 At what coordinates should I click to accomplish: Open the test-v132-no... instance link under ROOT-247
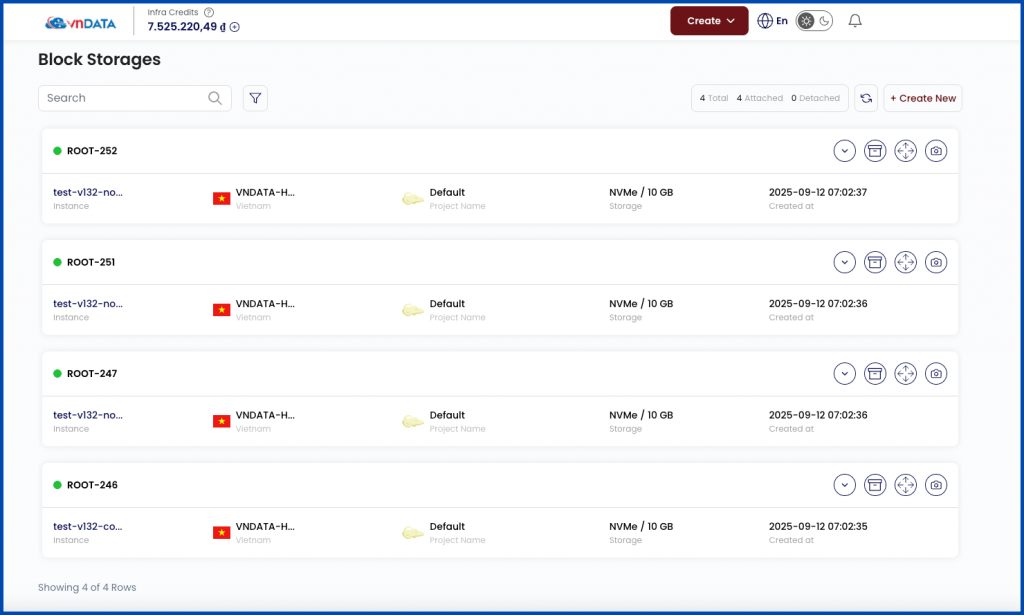pyautogui.click(x=88, y=415)
